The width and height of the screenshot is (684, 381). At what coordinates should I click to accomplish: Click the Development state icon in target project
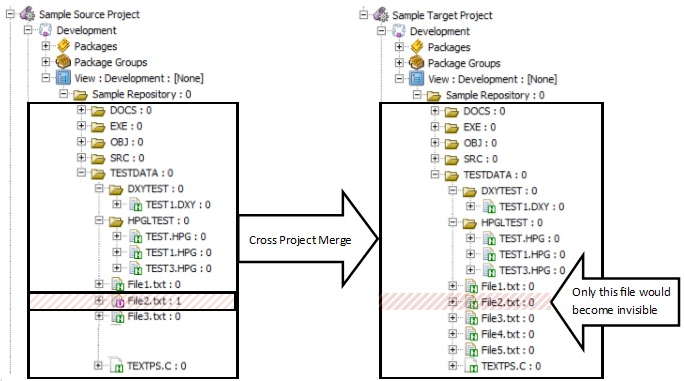(x=399, y=31)
